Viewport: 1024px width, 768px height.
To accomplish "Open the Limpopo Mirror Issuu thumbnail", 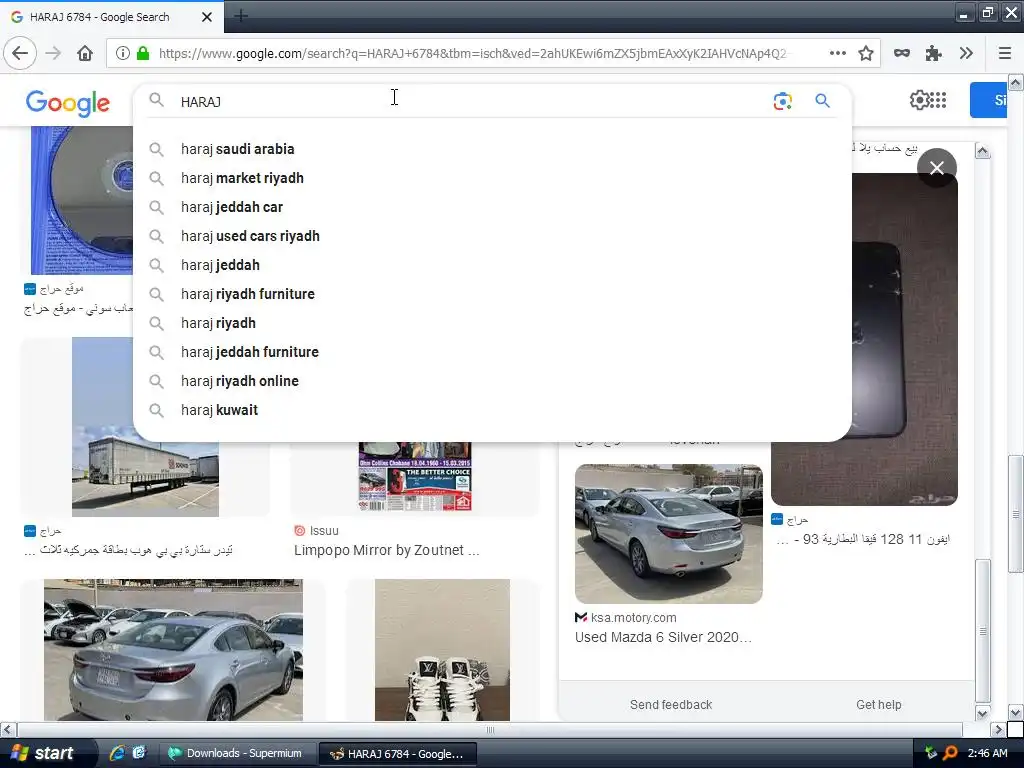I will (415, 477).
